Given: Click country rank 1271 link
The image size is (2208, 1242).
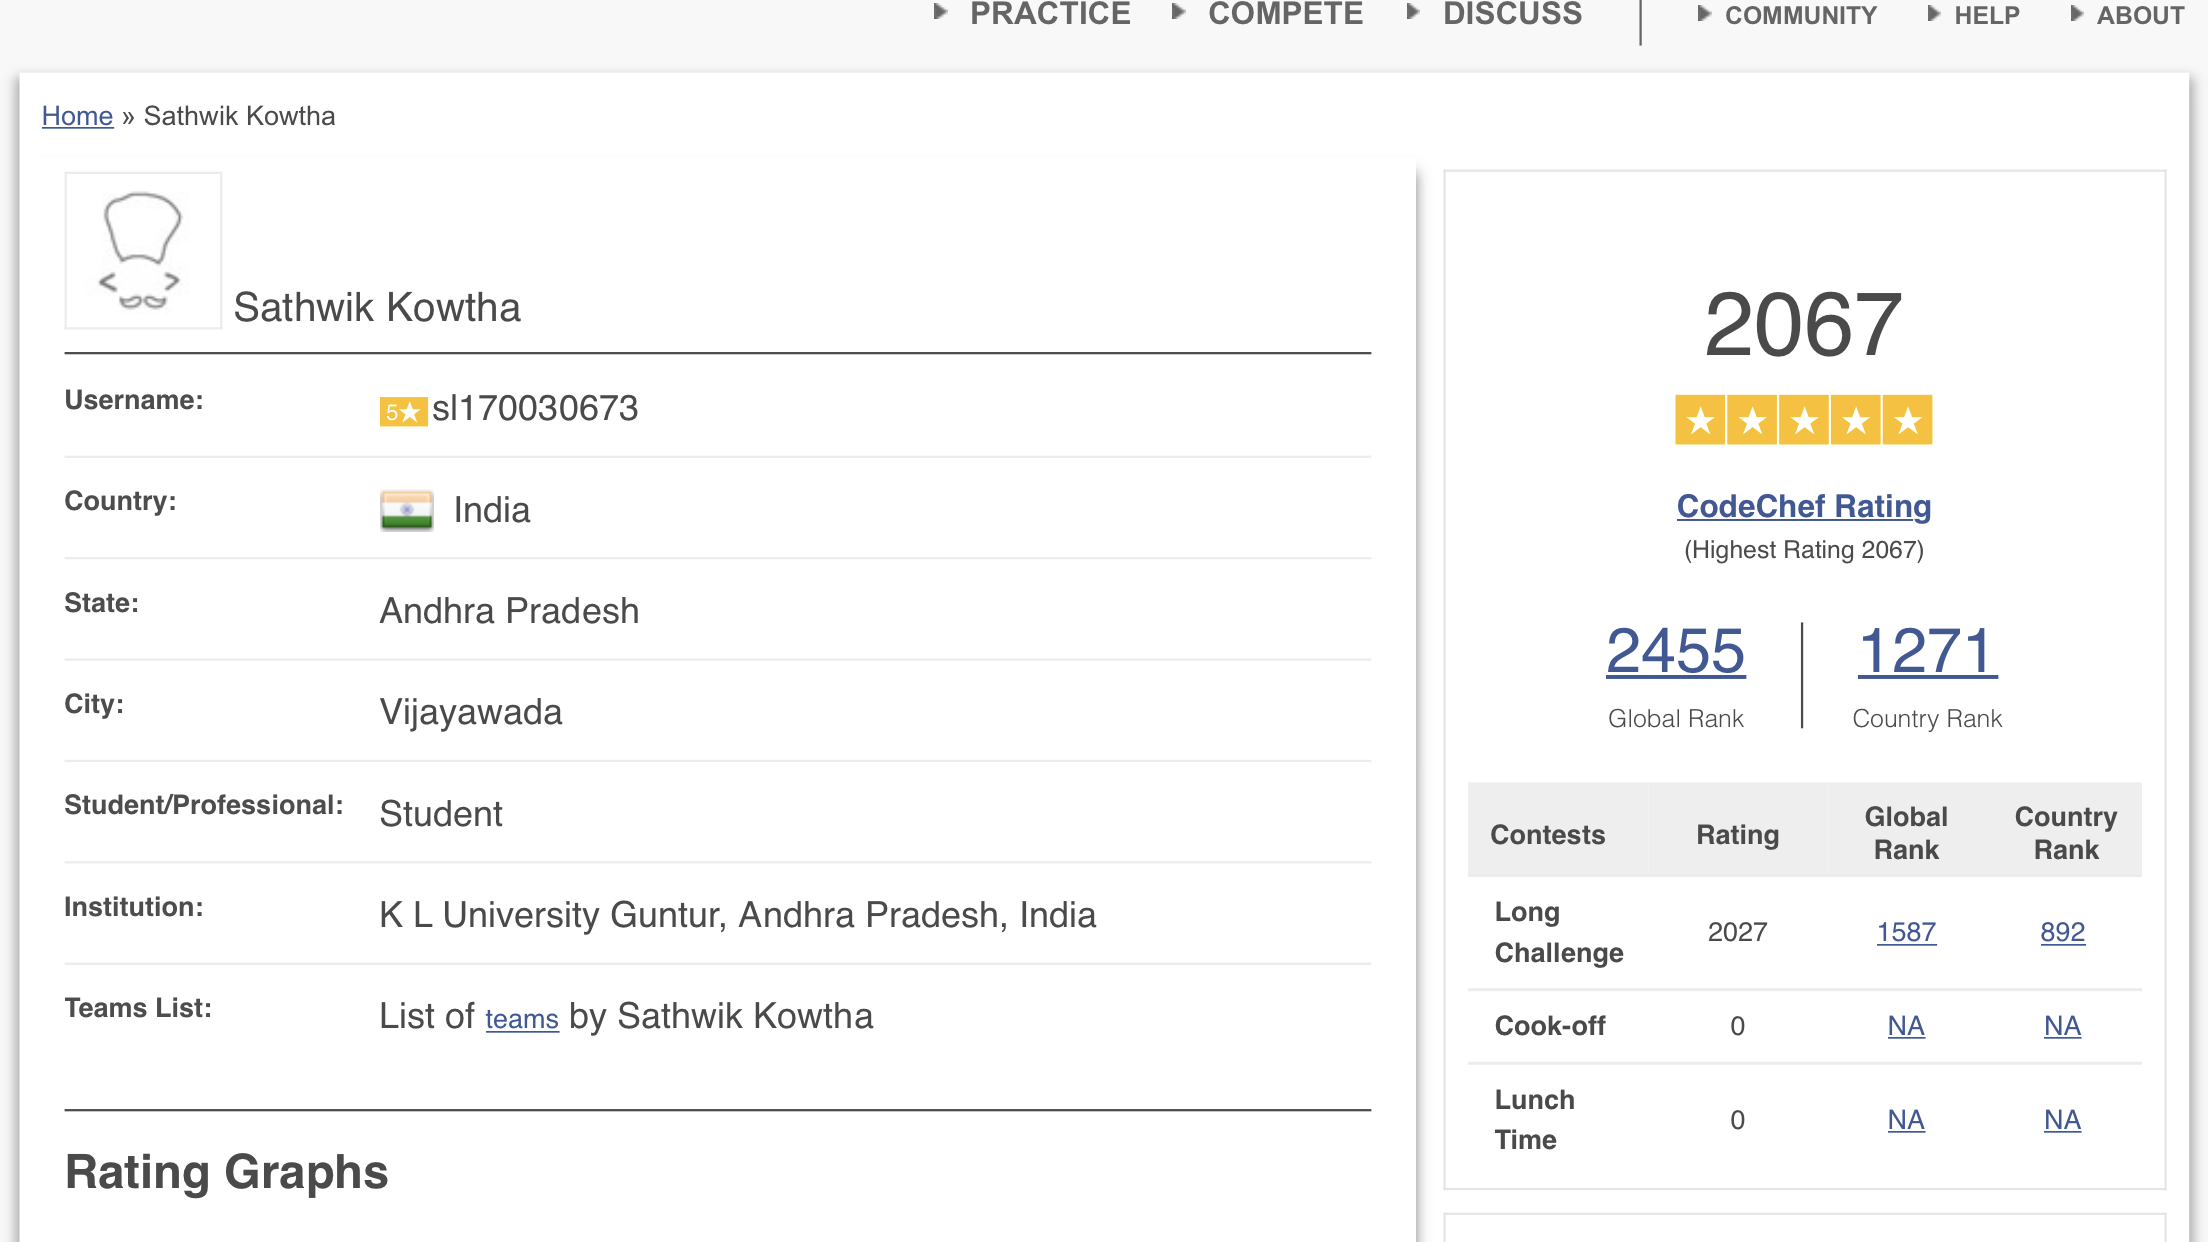Looking at the screenshot, I should click(1927, 651).
